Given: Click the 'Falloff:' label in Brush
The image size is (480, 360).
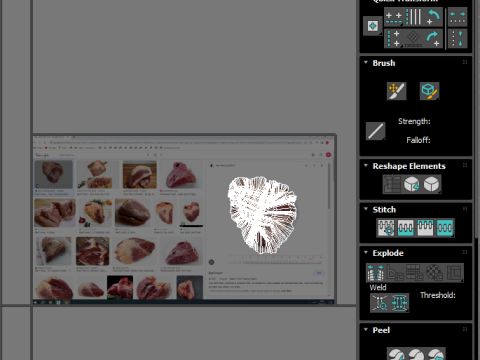Looking at the screenshot, I should [418, 140].
